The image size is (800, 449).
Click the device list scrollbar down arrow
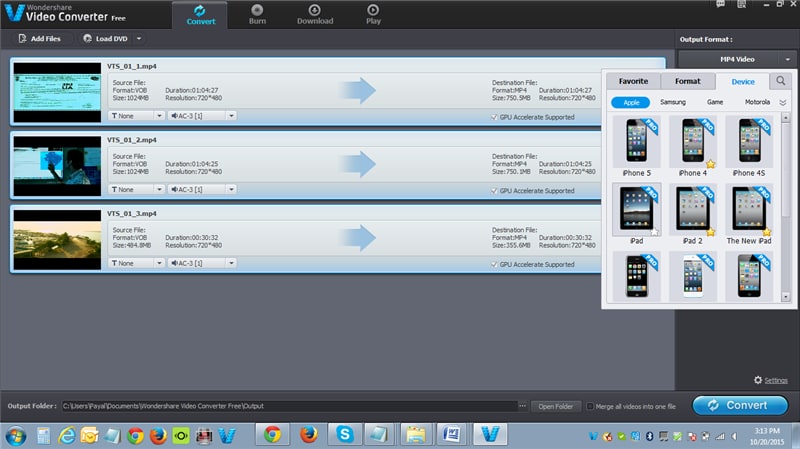[x=786, y=297]
